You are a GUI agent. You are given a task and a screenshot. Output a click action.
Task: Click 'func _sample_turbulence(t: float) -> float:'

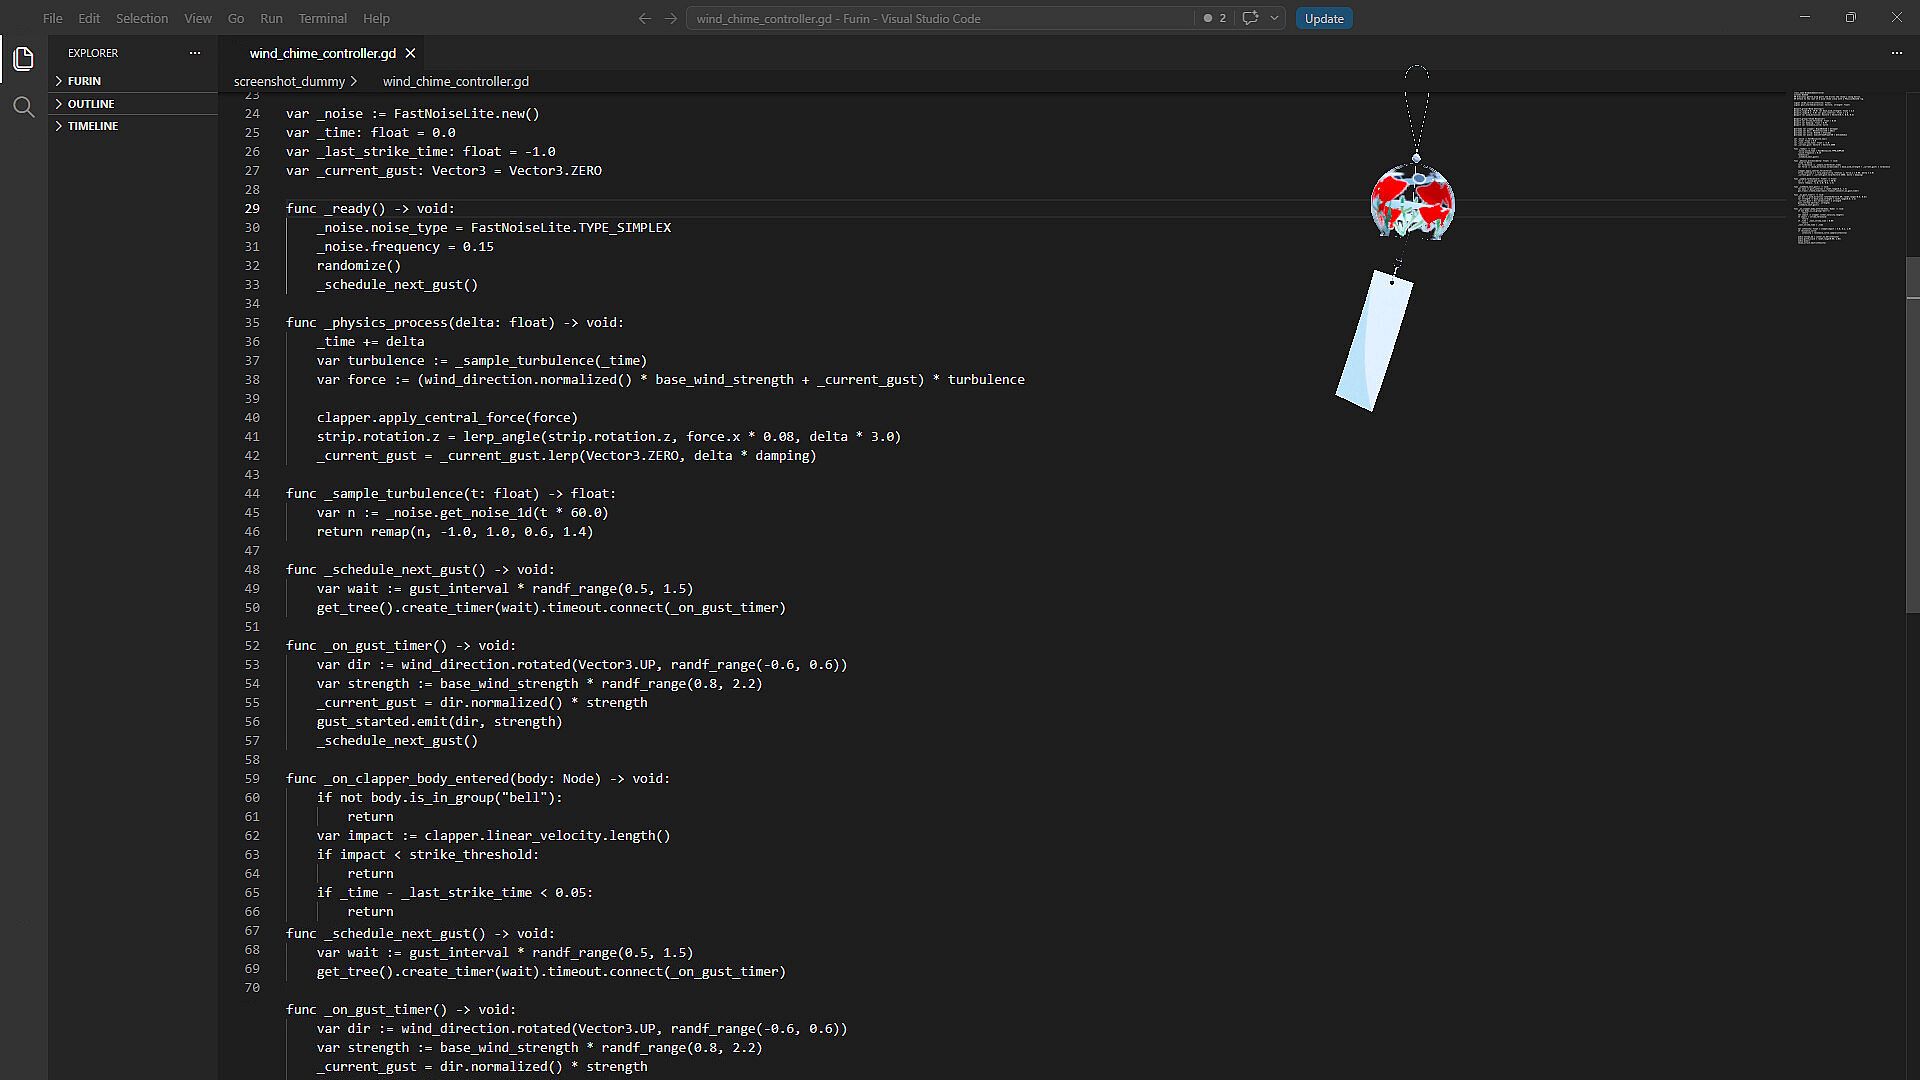451,493
